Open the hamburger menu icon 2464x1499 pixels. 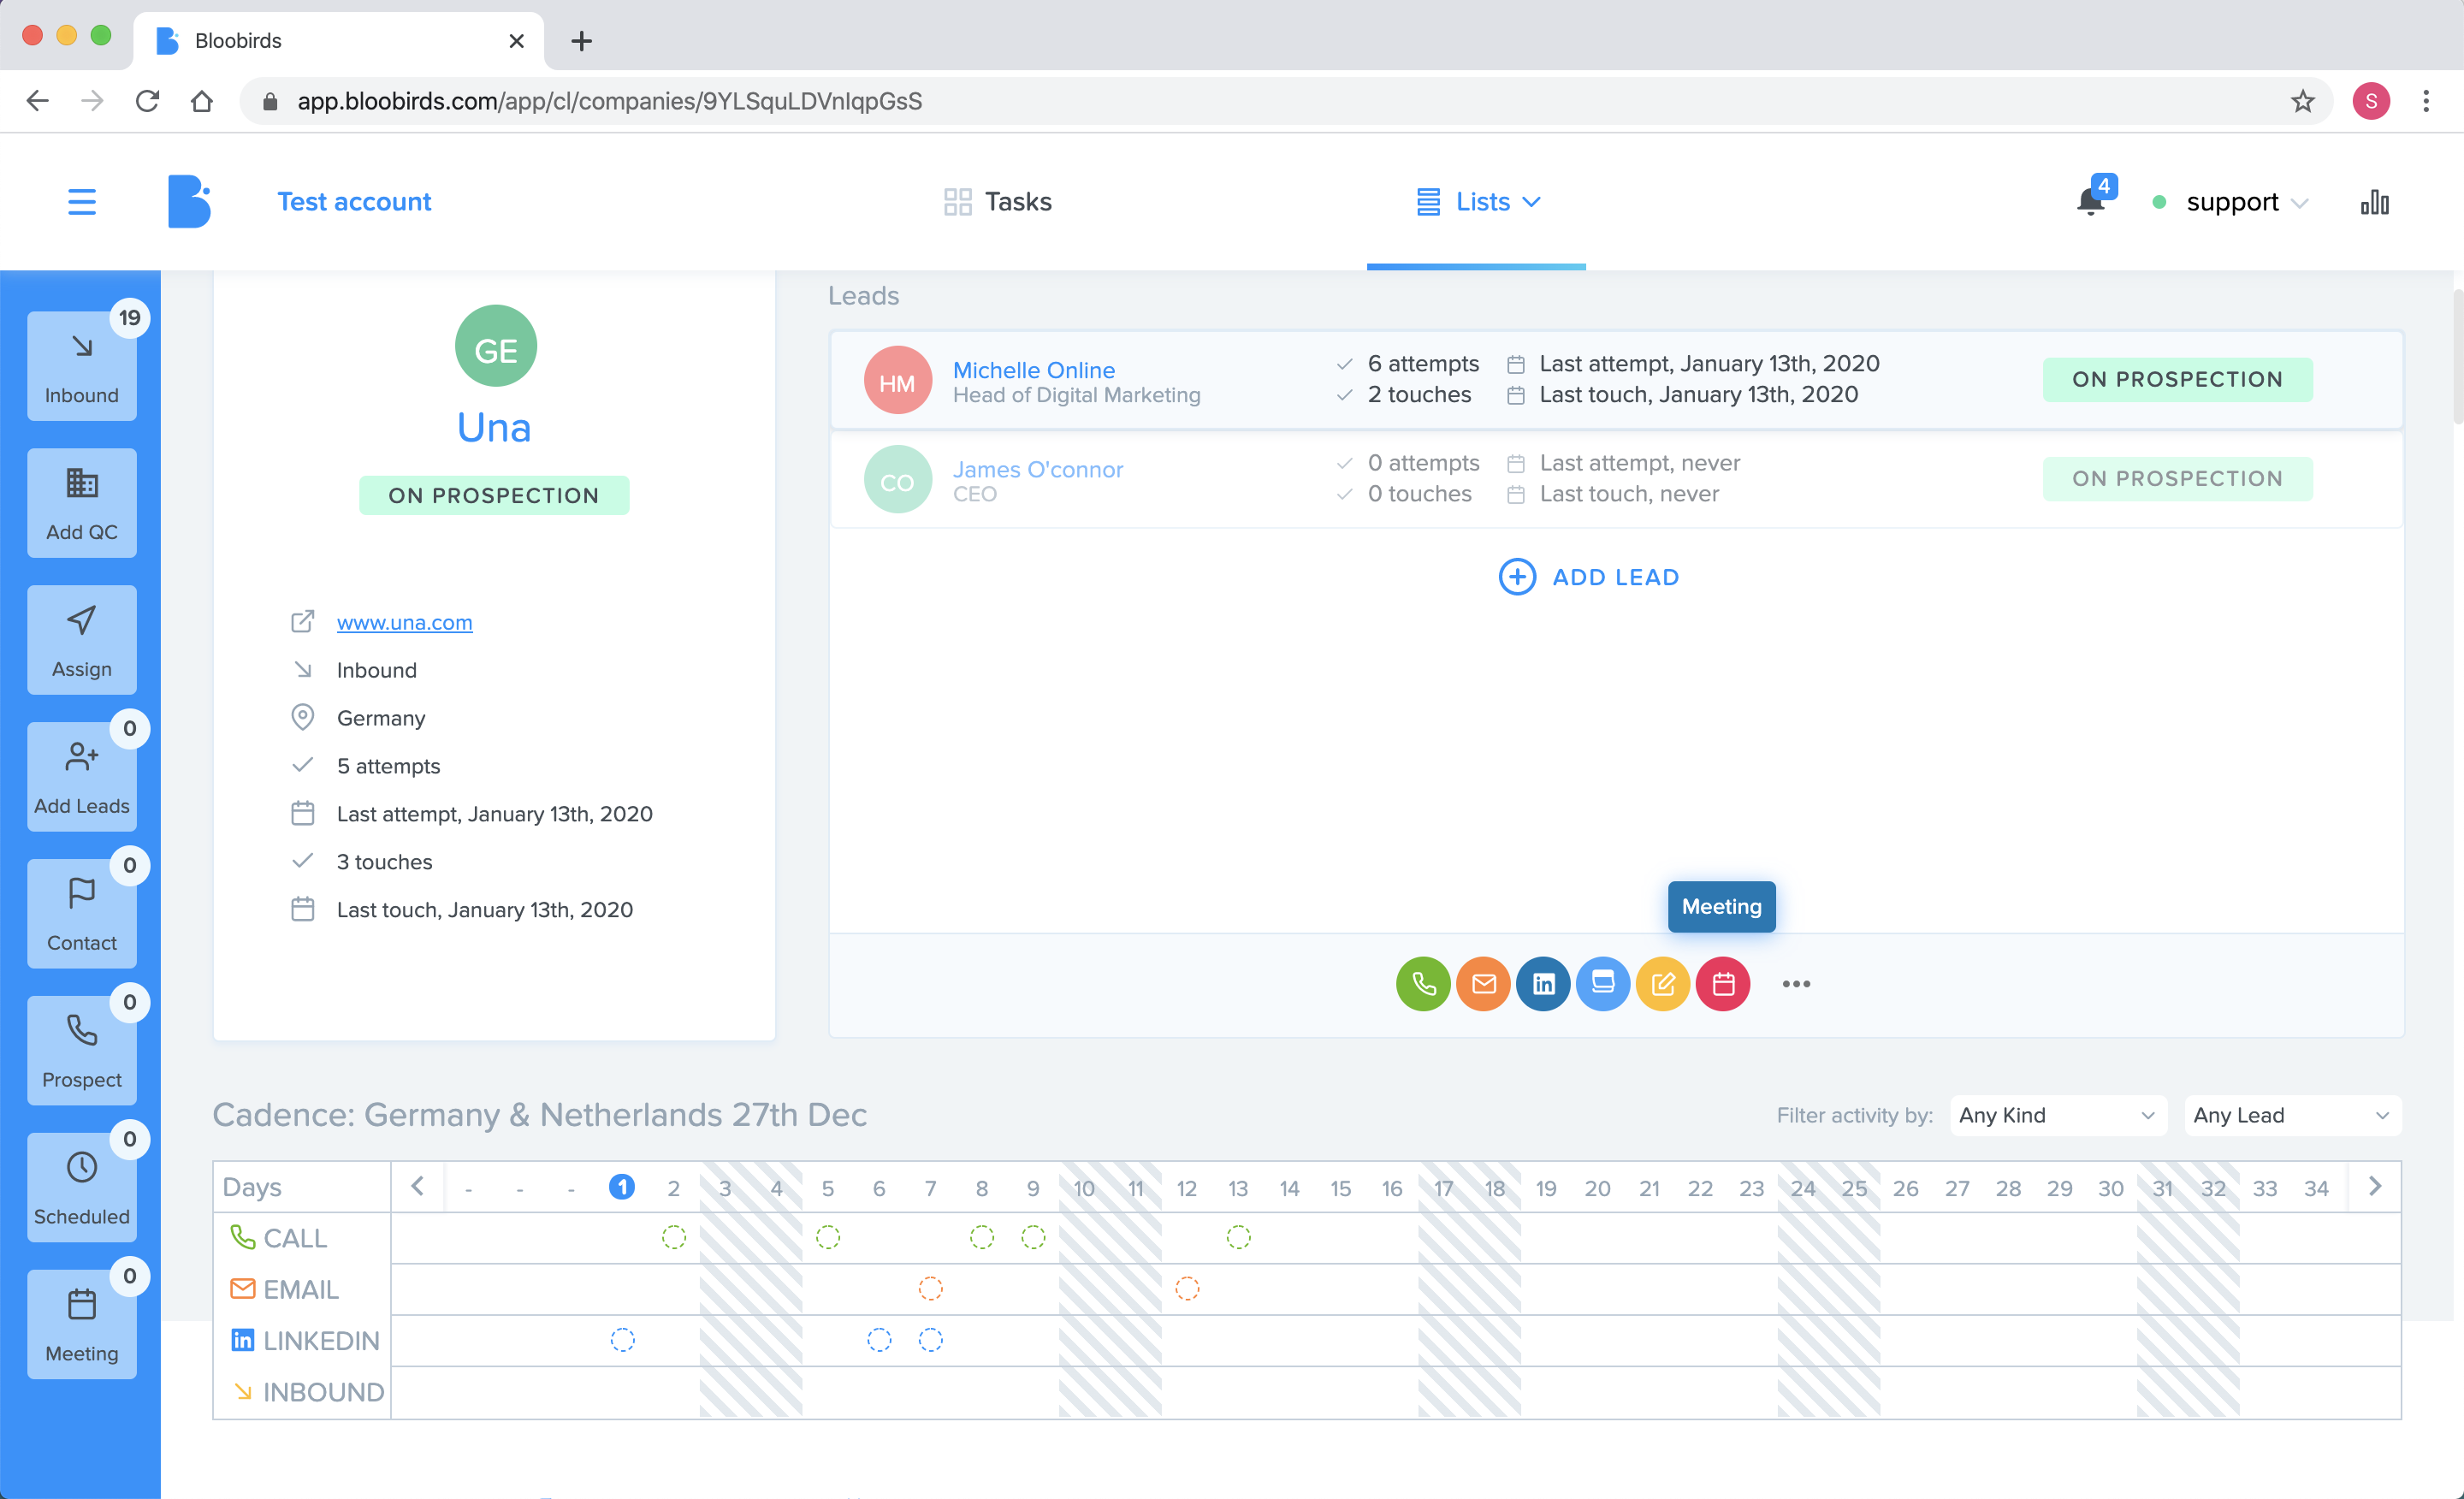tap(82, 202)
